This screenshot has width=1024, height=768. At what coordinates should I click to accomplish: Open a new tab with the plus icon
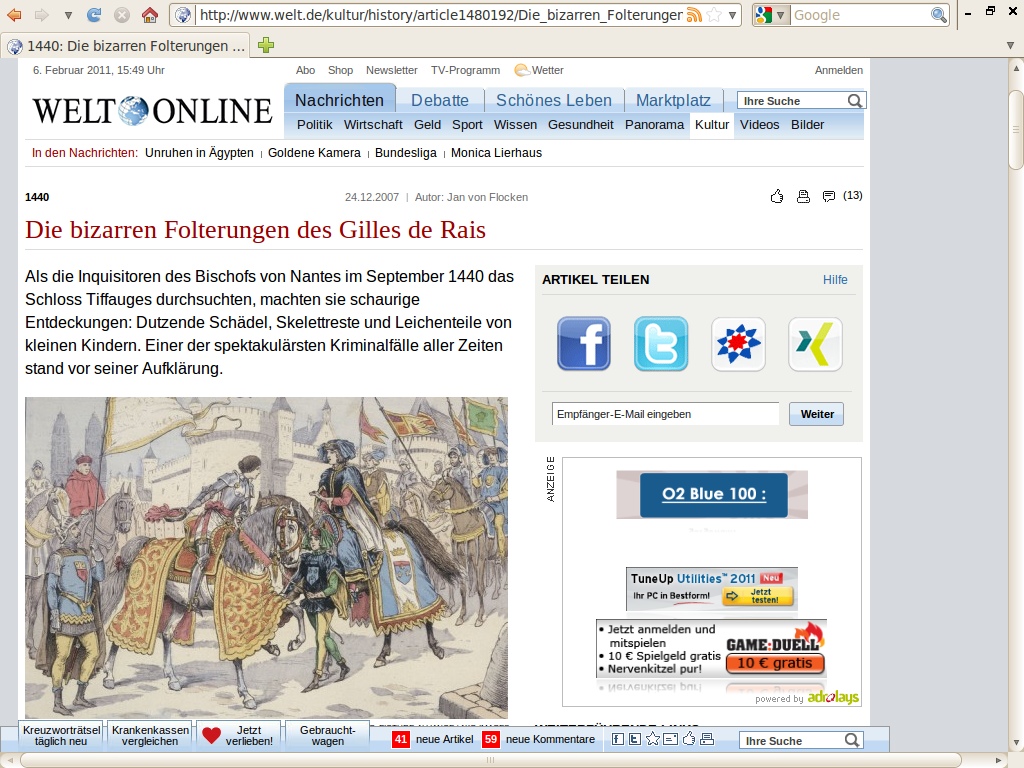[266, 45]
